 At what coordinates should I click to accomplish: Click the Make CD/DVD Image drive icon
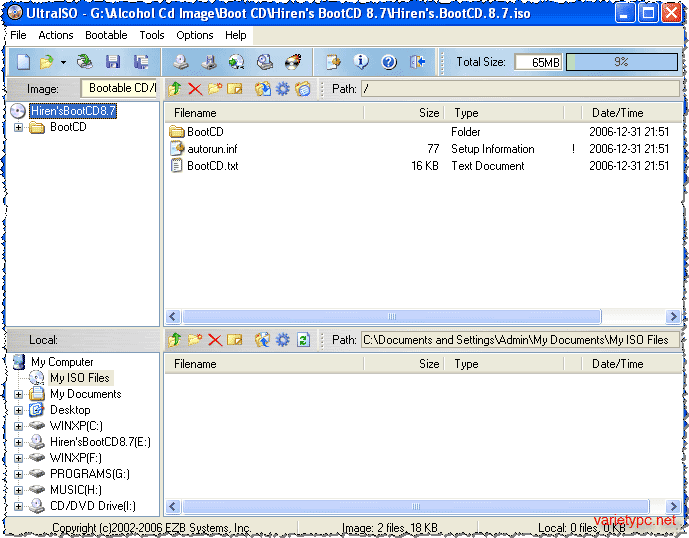[x=181, y=62]
